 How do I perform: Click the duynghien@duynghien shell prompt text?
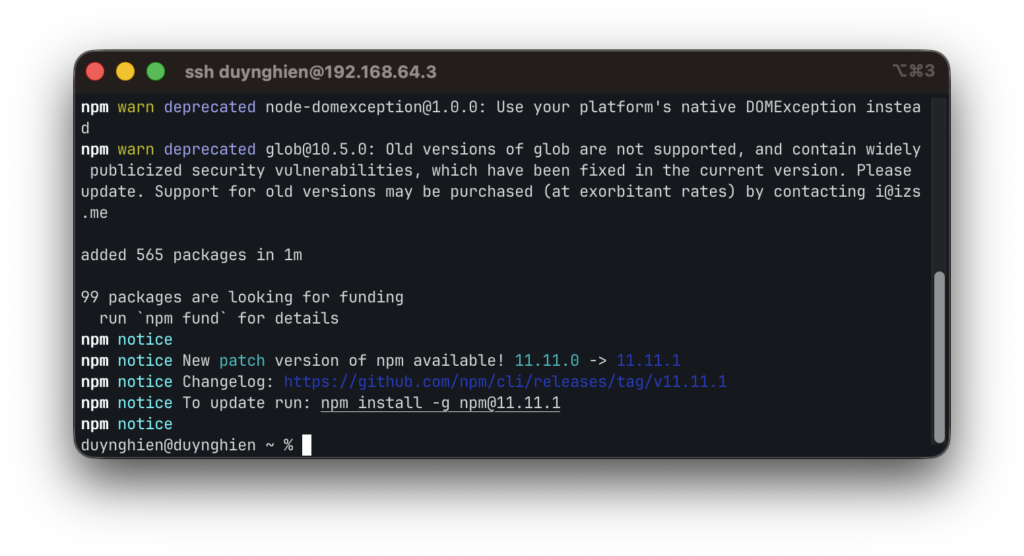click(168, 445)
